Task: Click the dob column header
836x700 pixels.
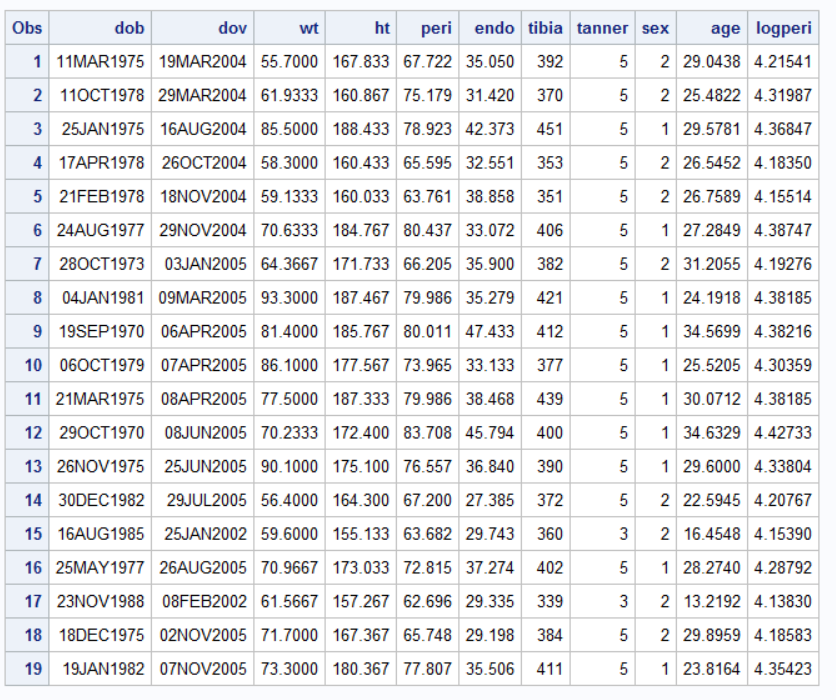Action: pyautogui.click(x=130, y=29)
